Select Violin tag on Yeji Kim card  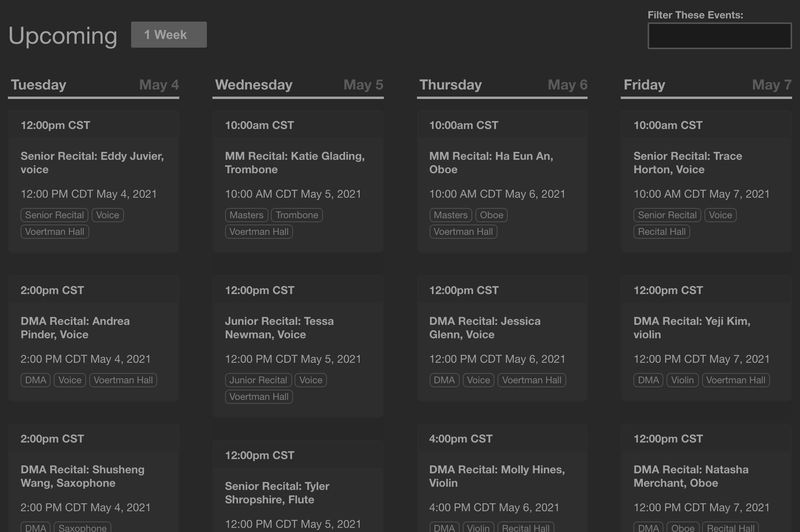(x=683, y=380)
